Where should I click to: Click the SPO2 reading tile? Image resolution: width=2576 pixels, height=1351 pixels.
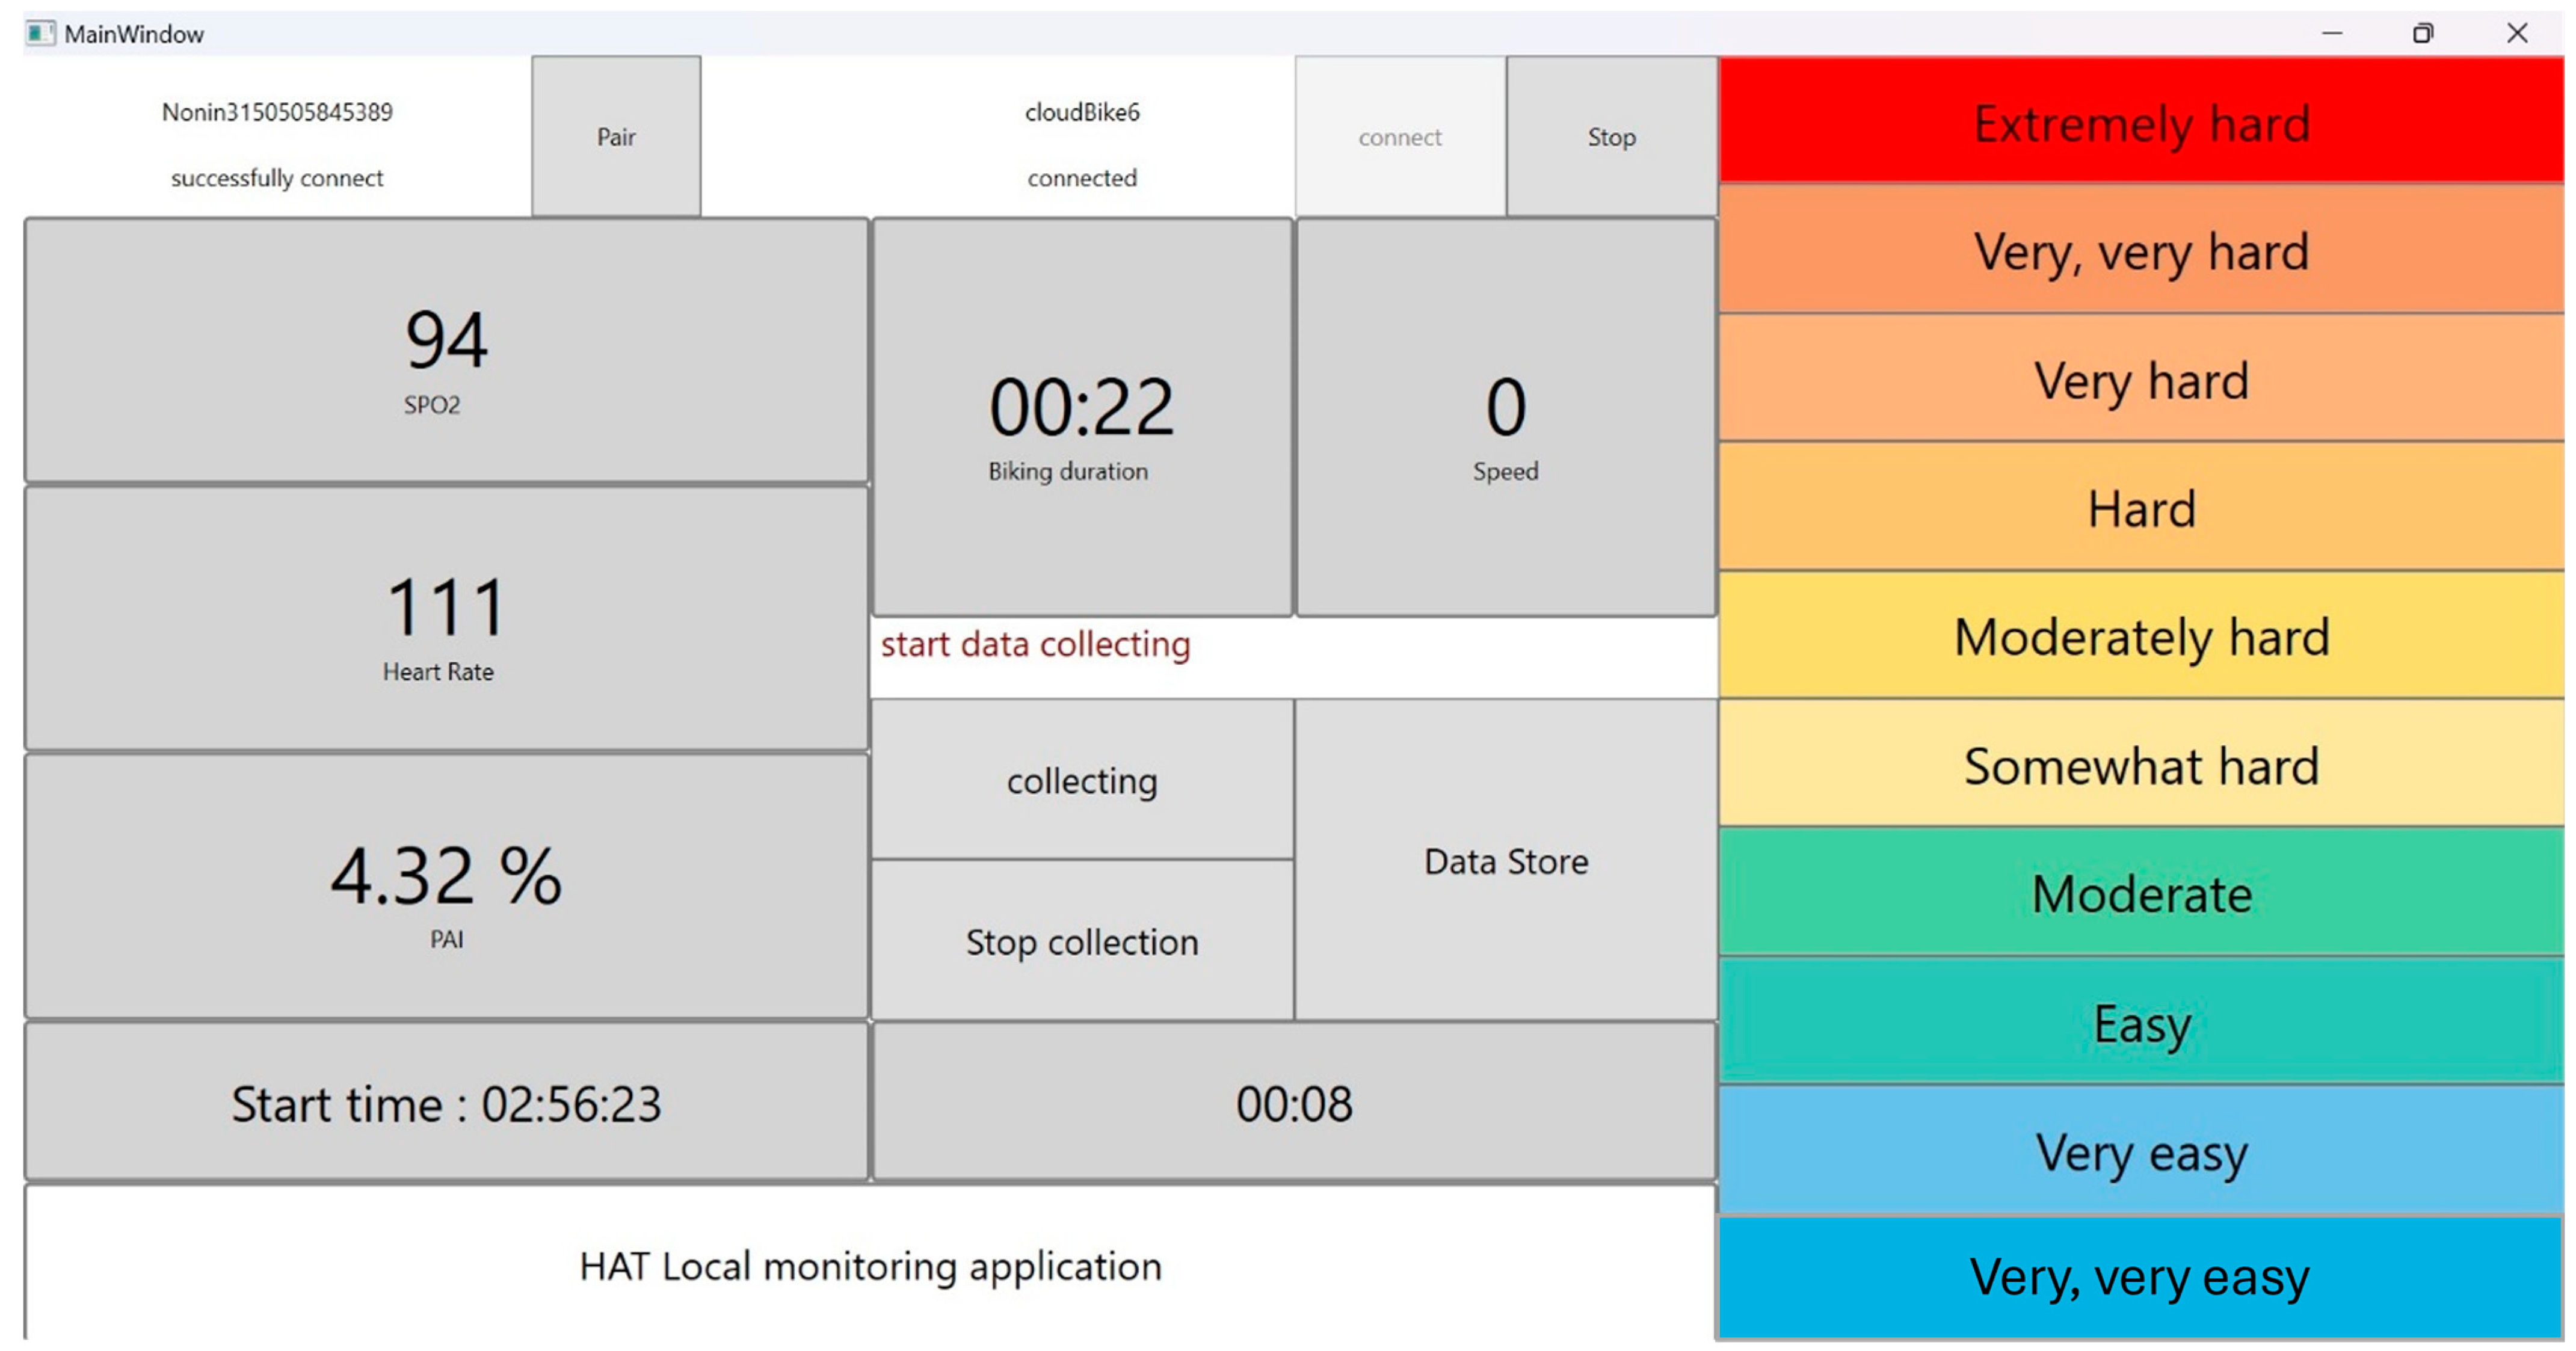(446, 352)
